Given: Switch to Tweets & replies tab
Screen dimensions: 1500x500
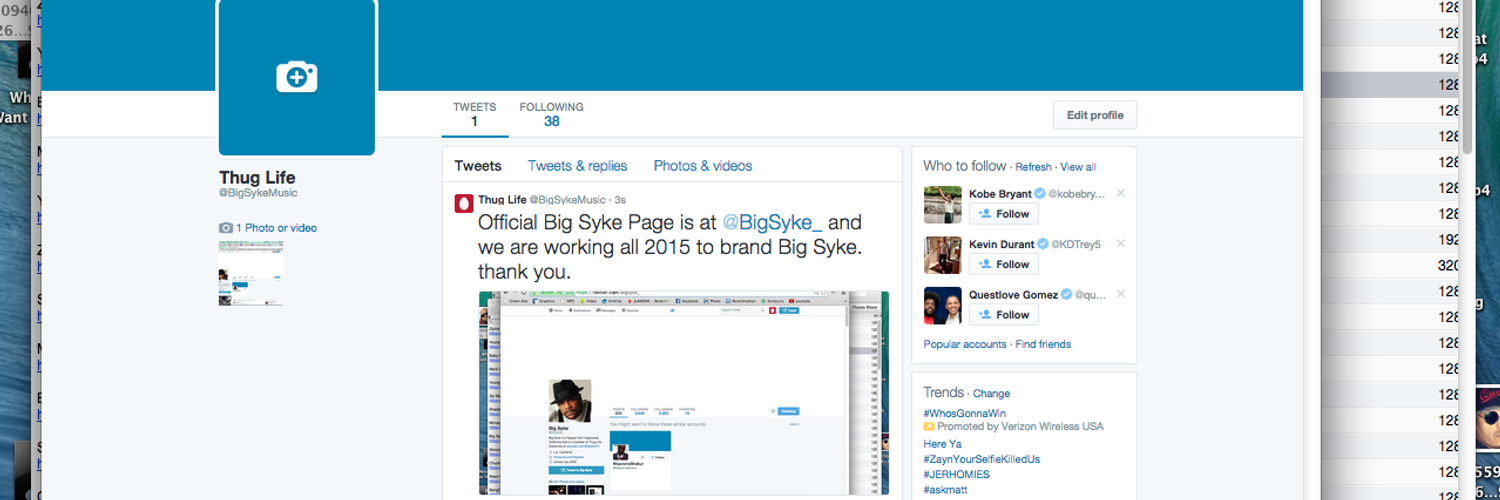Looking at the screenshot, I should point(578,166).
